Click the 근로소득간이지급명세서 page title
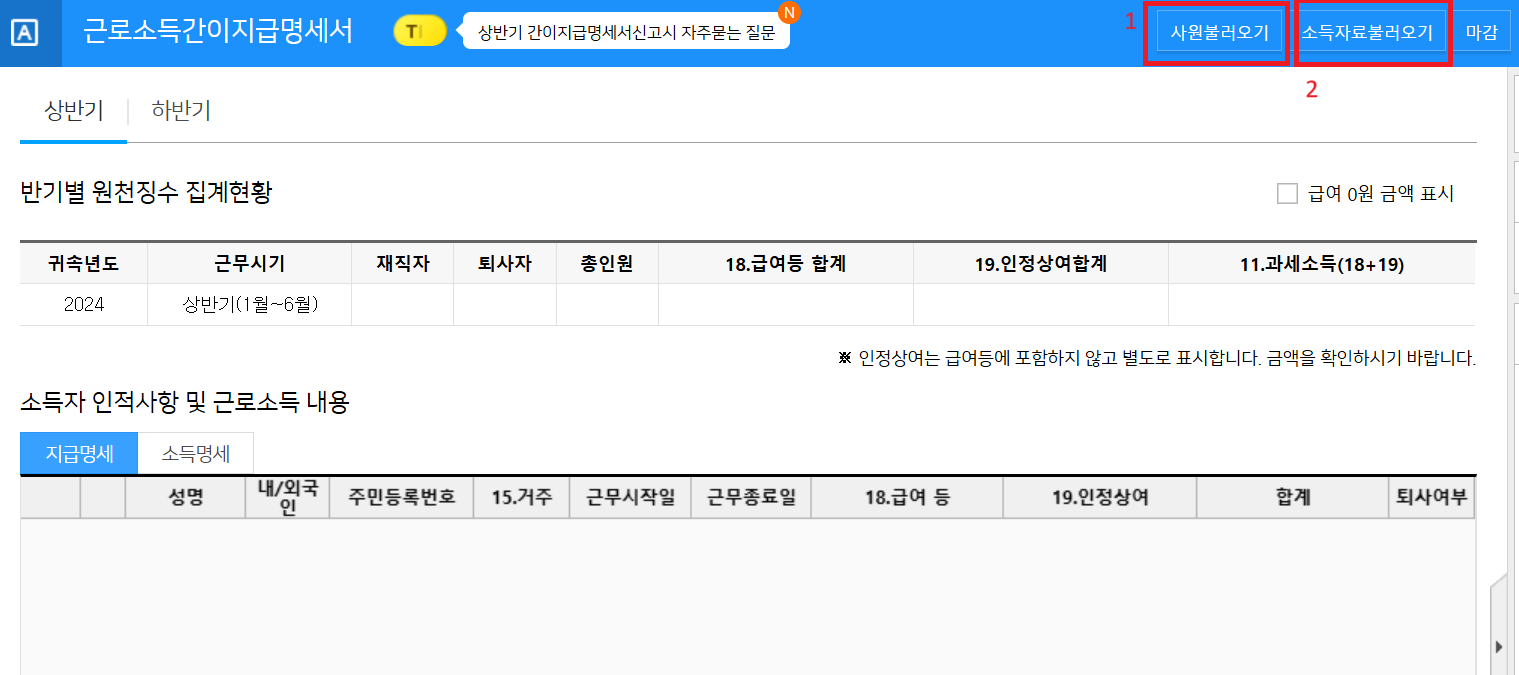 click(218, 31)
